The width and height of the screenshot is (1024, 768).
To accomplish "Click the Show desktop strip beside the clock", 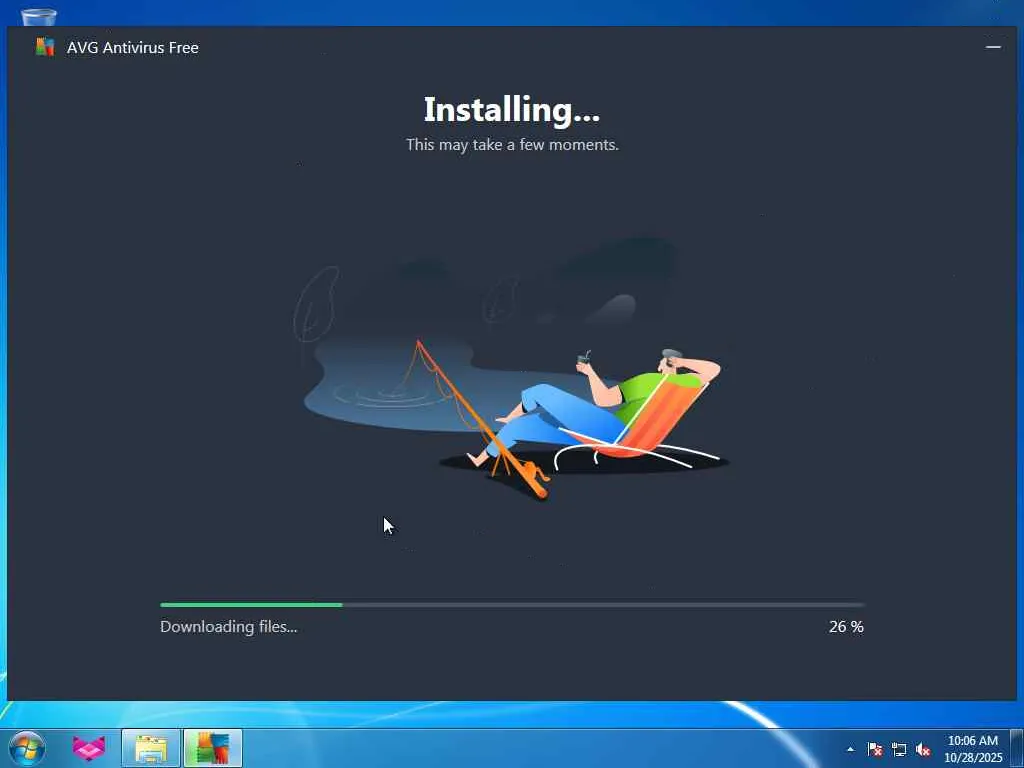I will 1017,748.
